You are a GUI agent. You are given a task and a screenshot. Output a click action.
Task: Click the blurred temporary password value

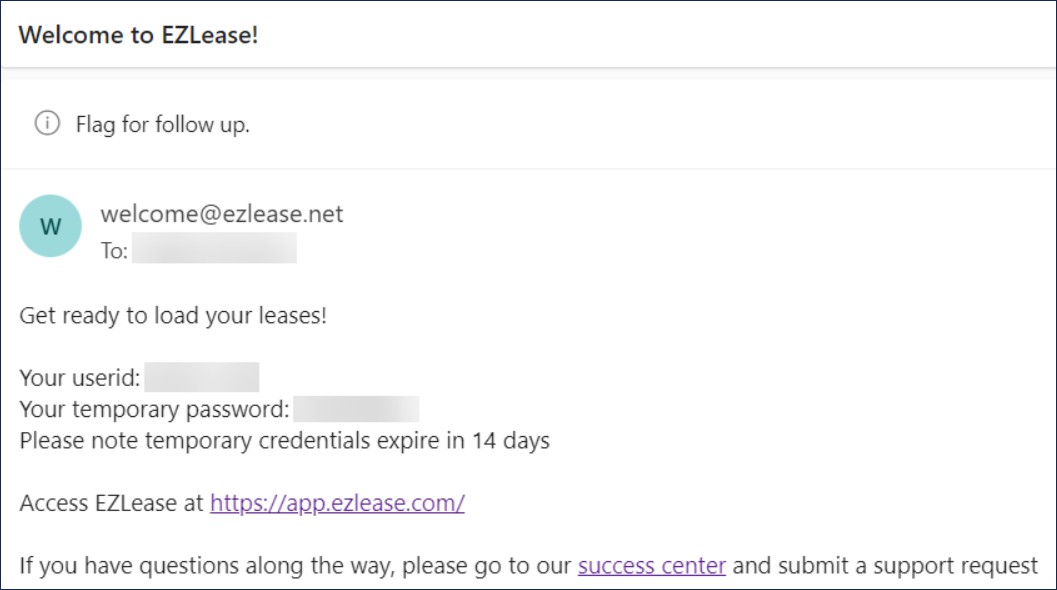356,409
